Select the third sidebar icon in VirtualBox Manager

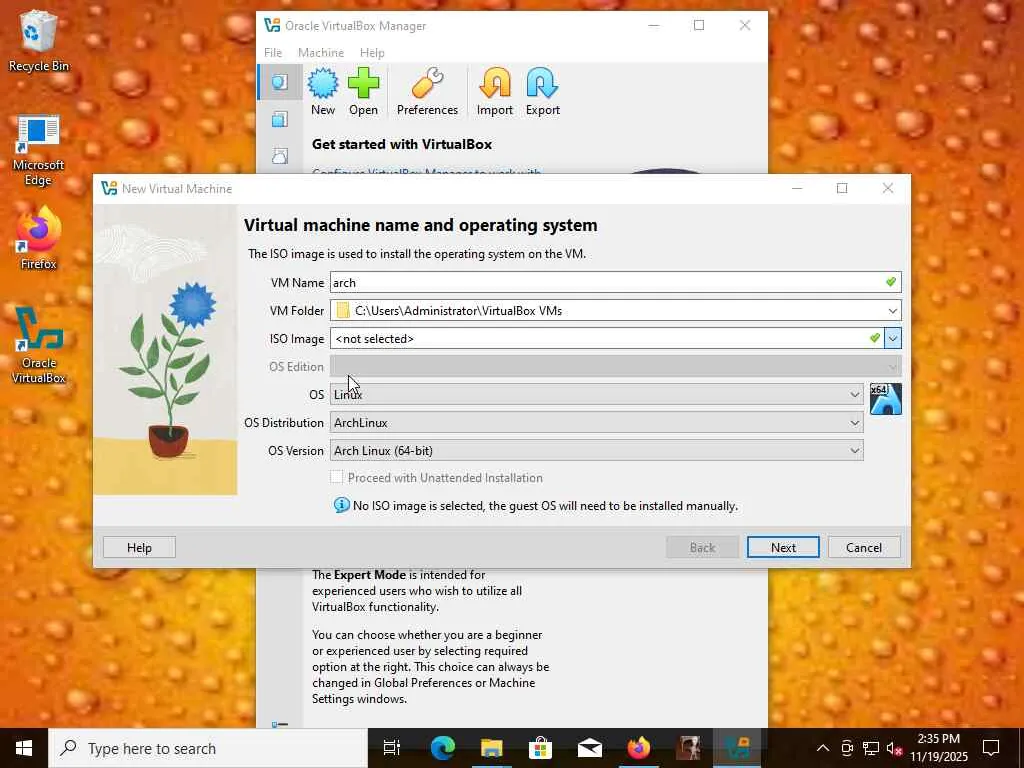[280, 155]
